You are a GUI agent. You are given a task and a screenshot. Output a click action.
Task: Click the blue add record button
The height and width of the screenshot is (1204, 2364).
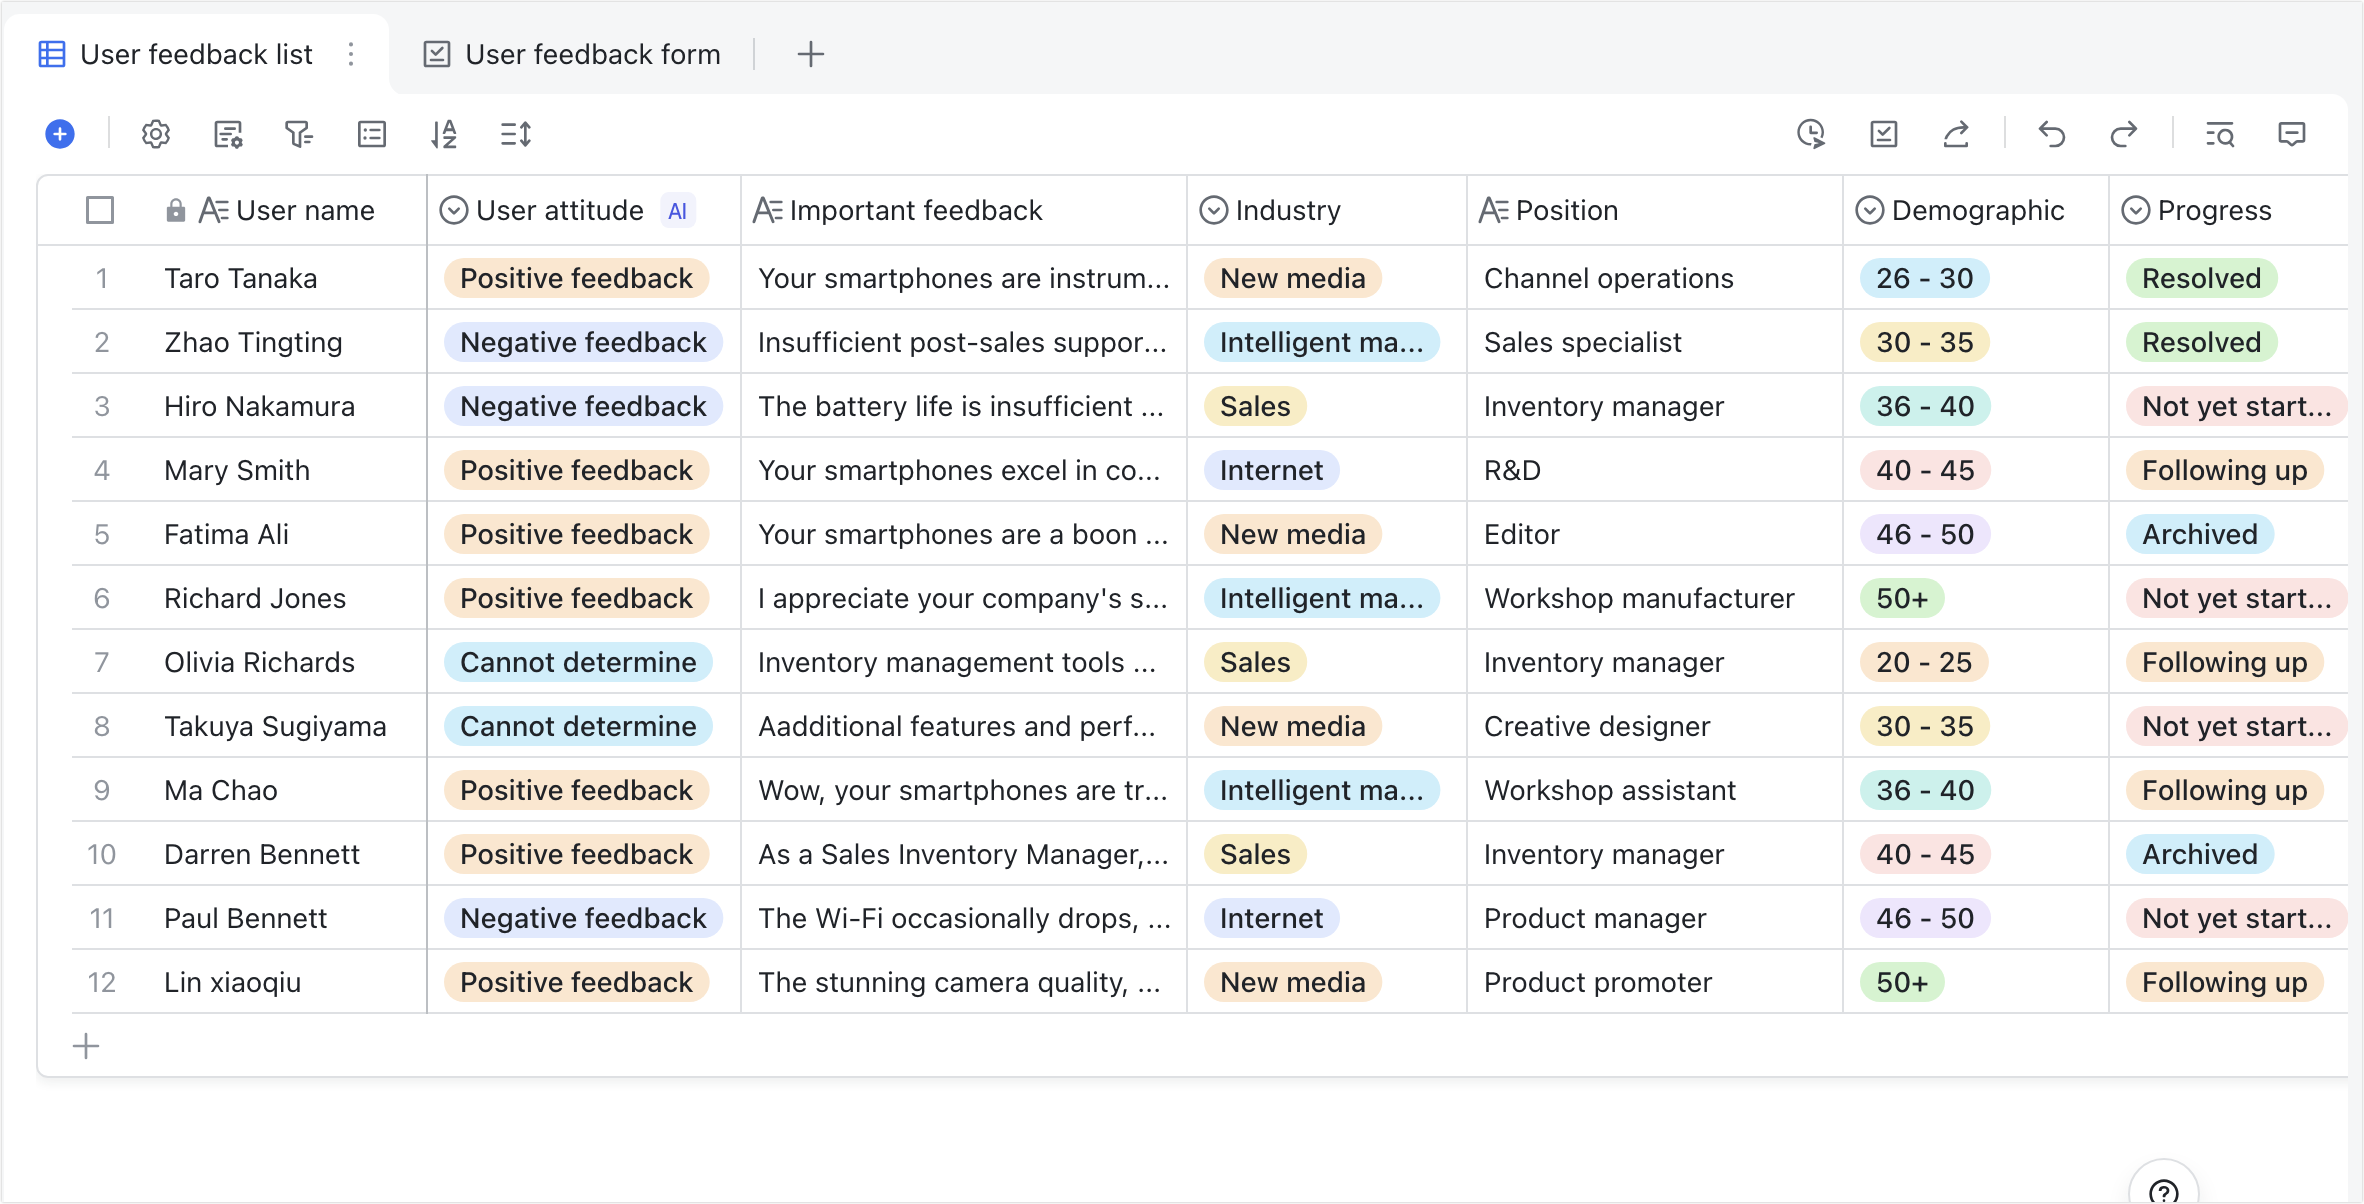[x=60, y=134]
